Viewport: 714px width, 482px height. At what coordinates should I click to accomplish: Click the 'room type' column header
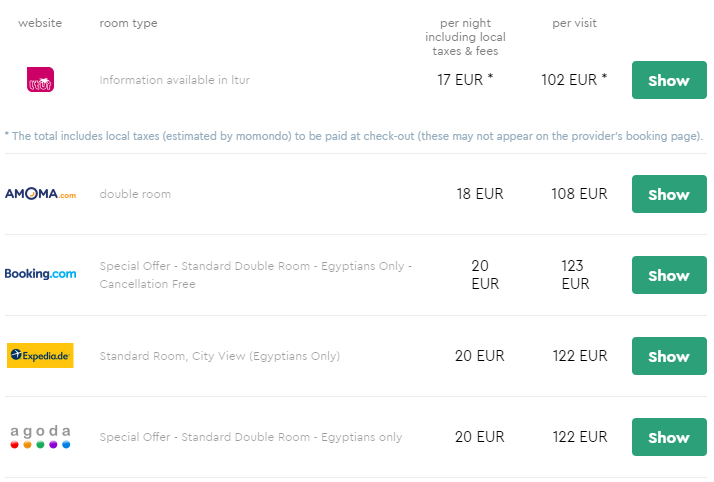pos(128,23)
